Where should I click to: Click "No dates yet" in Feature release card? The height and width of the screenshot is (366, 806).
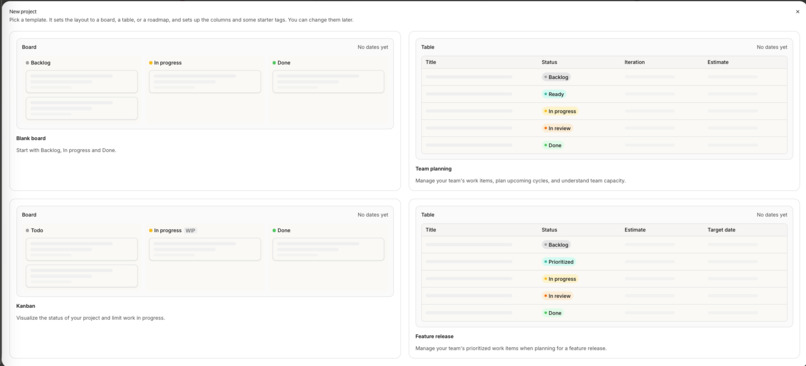772,215
